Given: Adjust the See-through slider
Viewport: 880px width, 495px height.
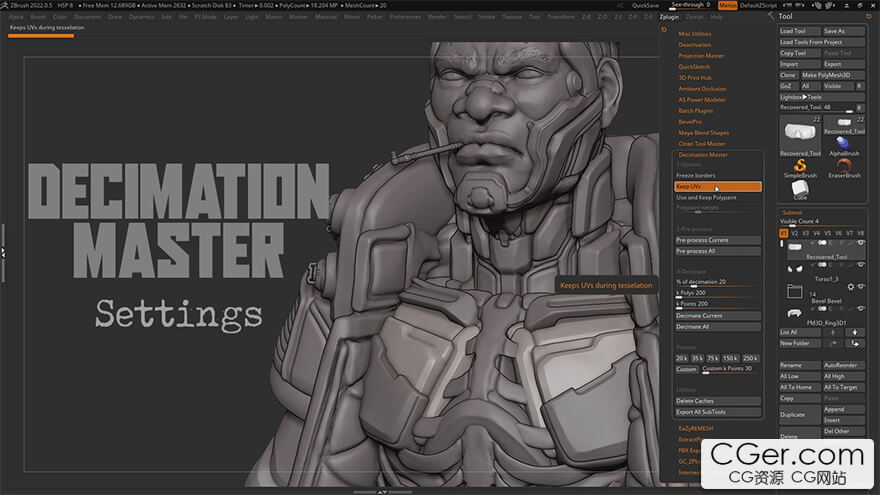Looking at the screenshot, I should pyautogui.click(x=692, y=5).
